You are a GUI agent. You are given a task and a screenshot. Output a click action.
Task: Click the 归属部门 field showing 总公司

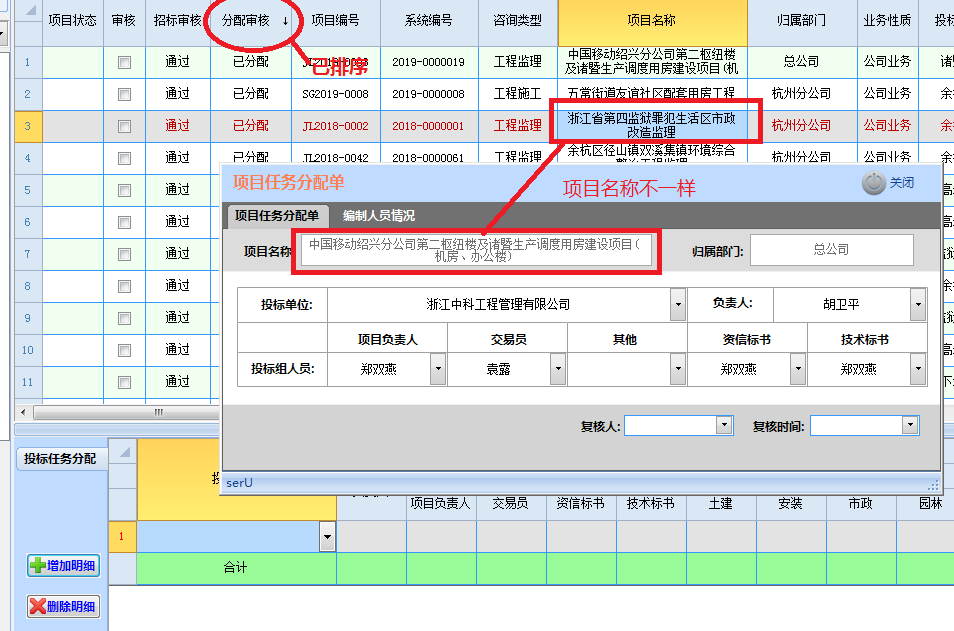click(x=831, y=250)
